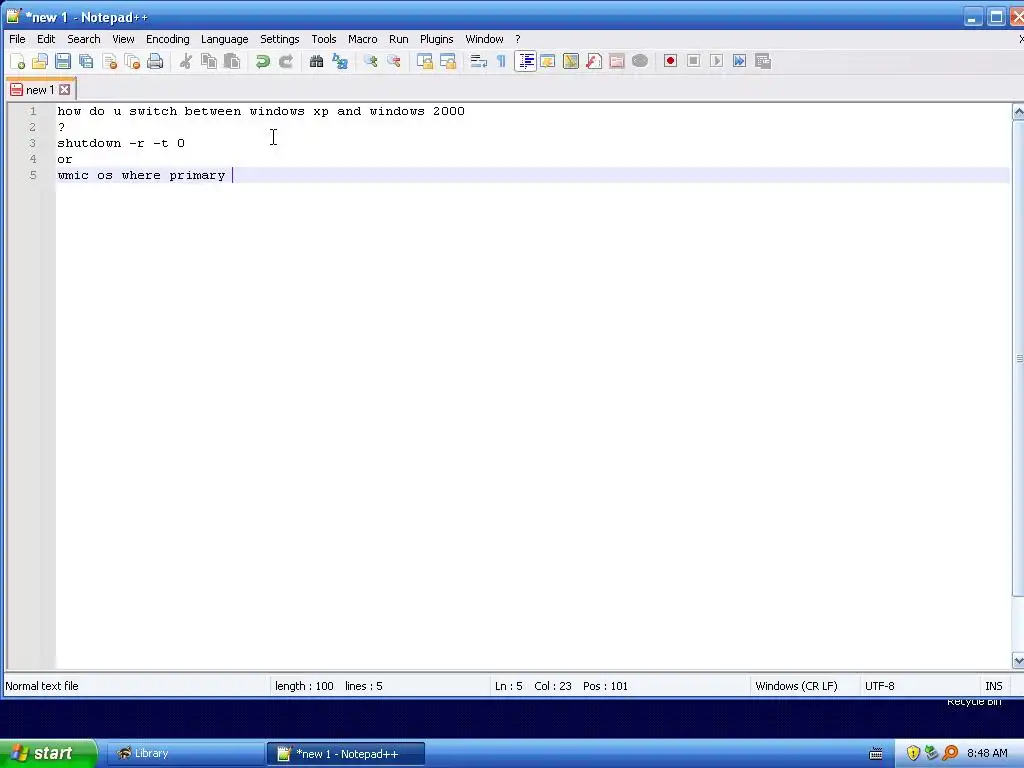
Task: Click the Zoom In toolbar icon
Action: pyautogui.click(x=370, y=61)
